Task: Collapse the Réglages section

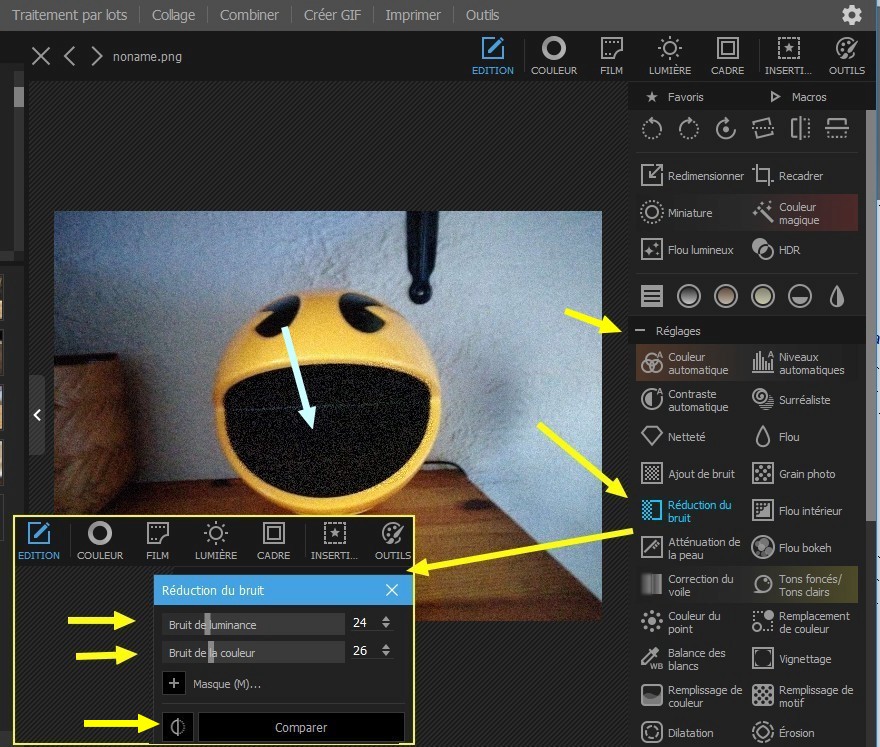Action: tap(640, 331)
